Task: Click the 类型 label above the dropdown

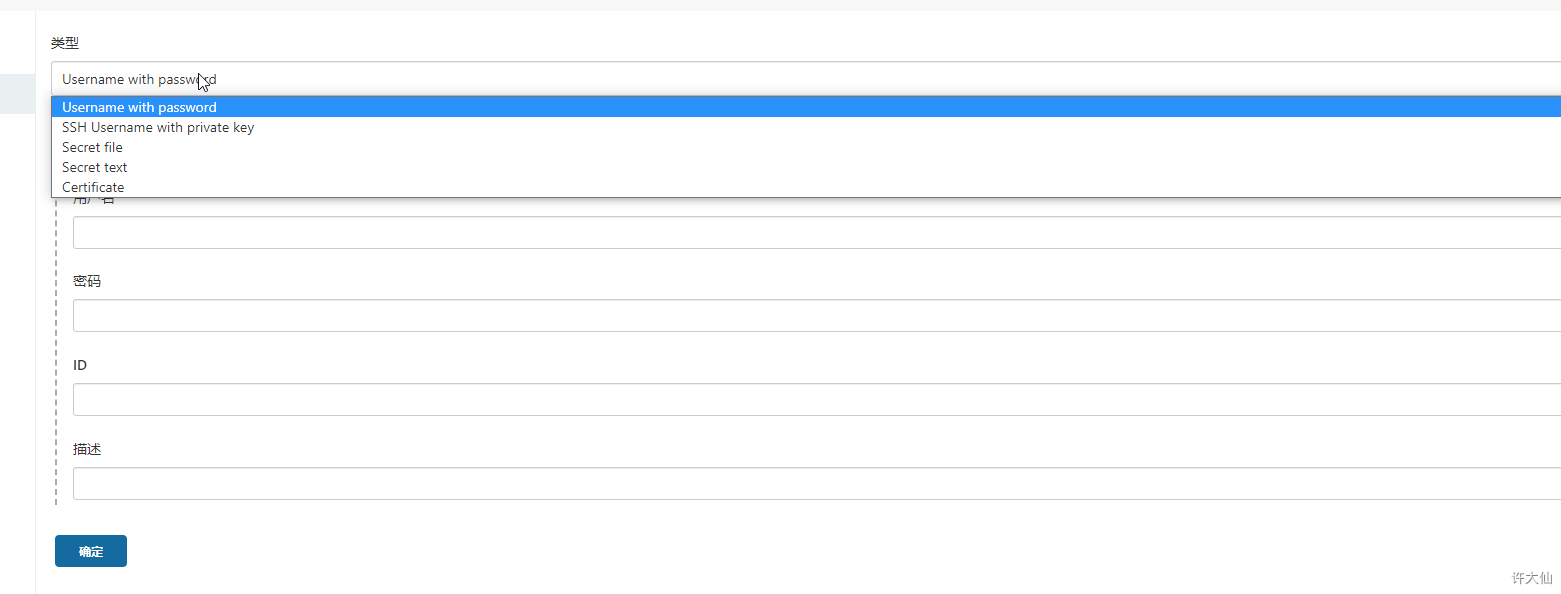Action: point(65,43)
